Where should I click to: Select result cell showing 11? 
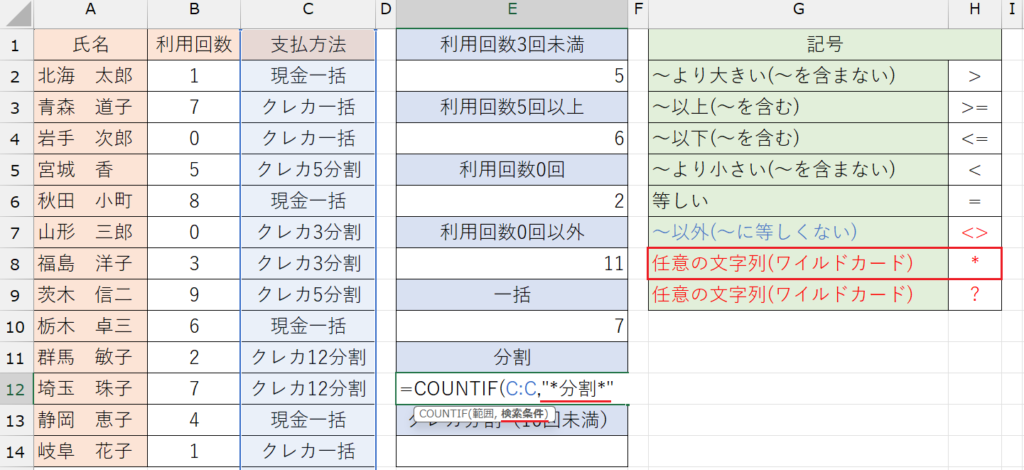click(512, 264)
